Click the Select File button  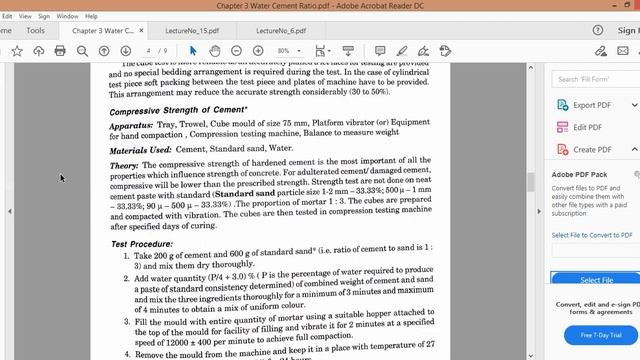coord(596,278)
